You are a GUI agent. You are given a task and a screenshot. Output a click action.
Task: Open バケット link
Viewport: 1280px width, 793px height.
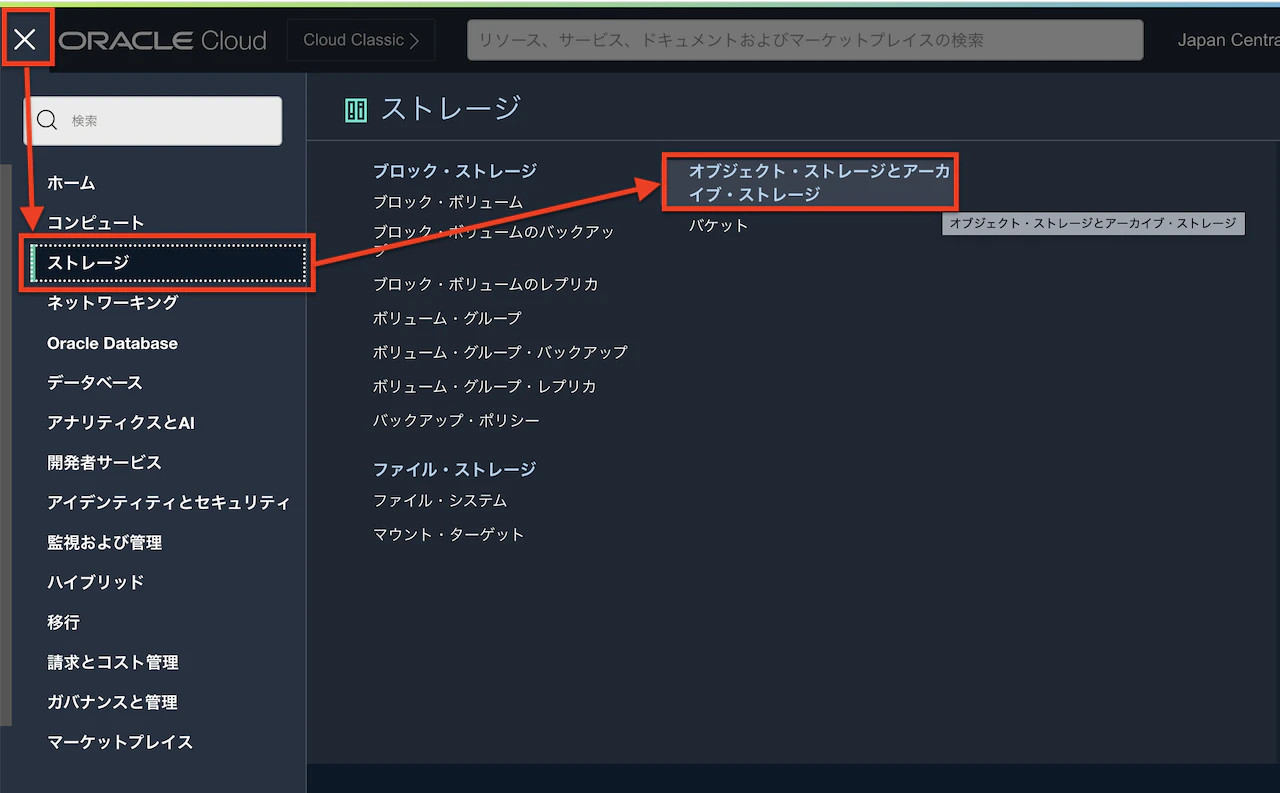[718, 226]
